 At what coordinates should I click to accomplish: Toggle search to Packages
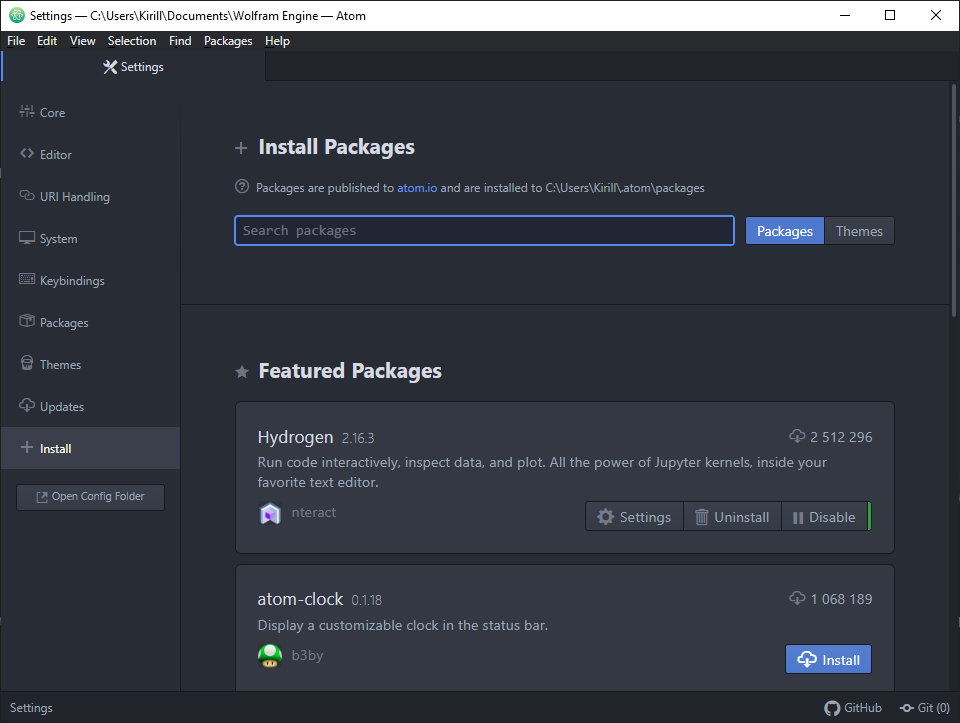[x=784, y=231]
